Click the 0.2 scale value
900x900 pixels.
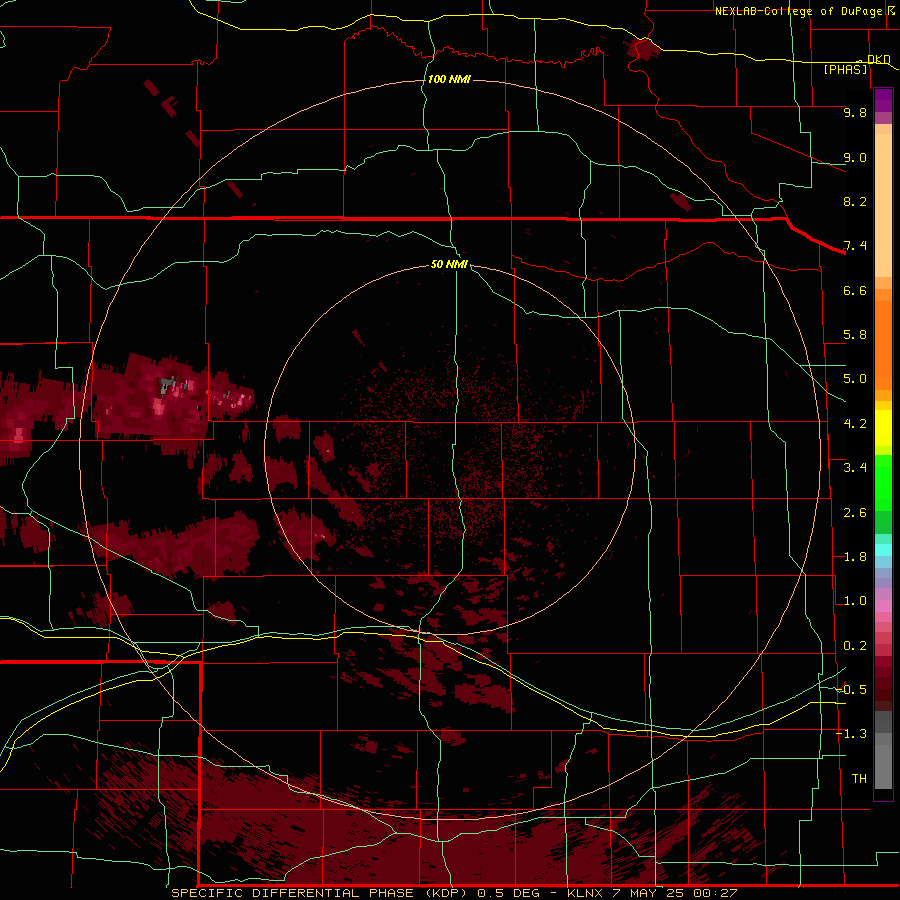coord(855,646)
